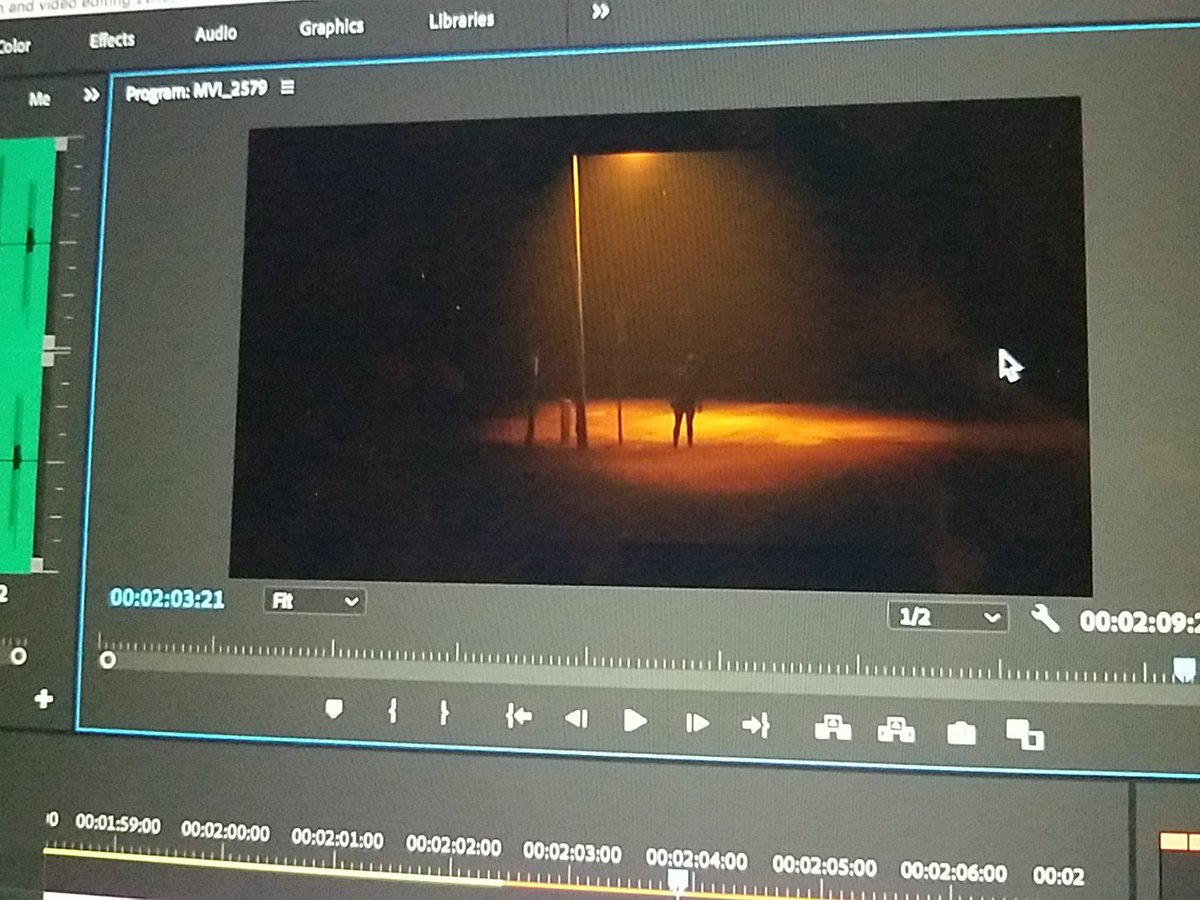Step forward one frame

tap(697, 722)
